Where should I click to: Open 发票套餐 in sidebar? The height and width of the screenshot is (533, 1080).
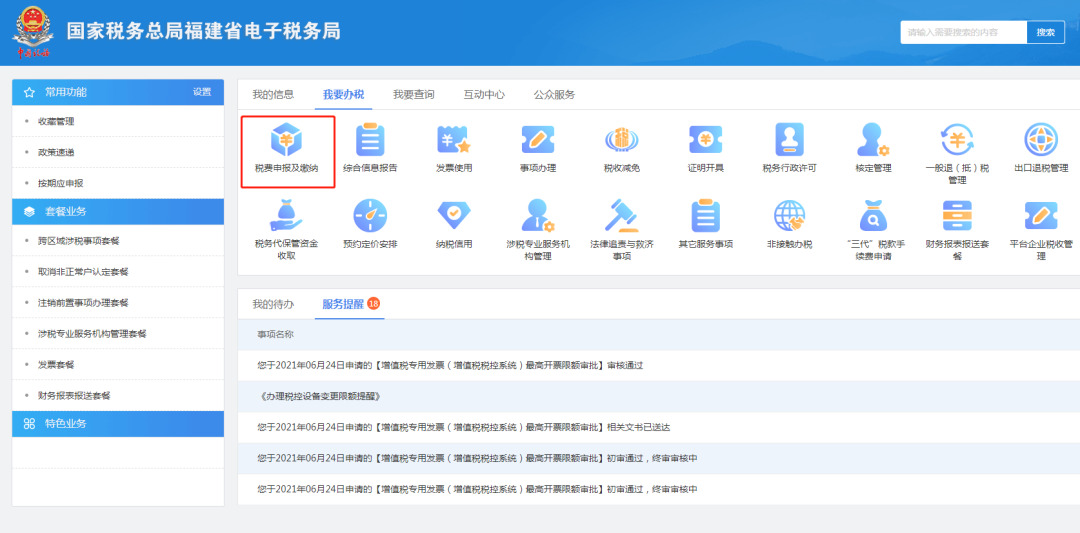[x=56, y=364]
